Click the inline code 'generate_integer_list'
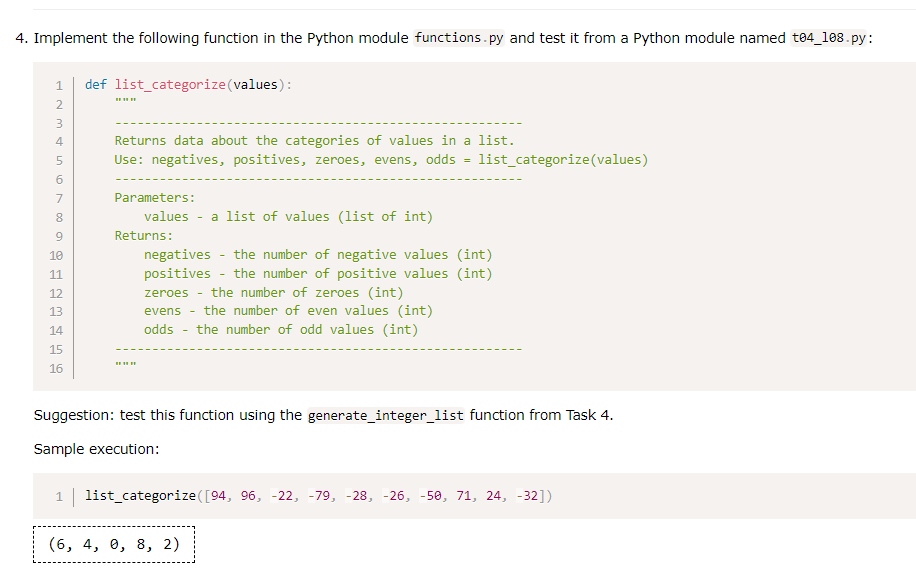The width and height of the screenshot is (916, 573). tap(386, 415)
